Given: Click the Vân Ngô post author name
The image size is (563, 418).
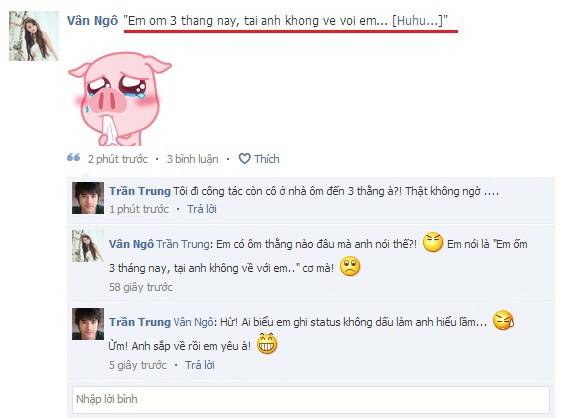Looking at the screenshot, I should [x=92, y=21].
